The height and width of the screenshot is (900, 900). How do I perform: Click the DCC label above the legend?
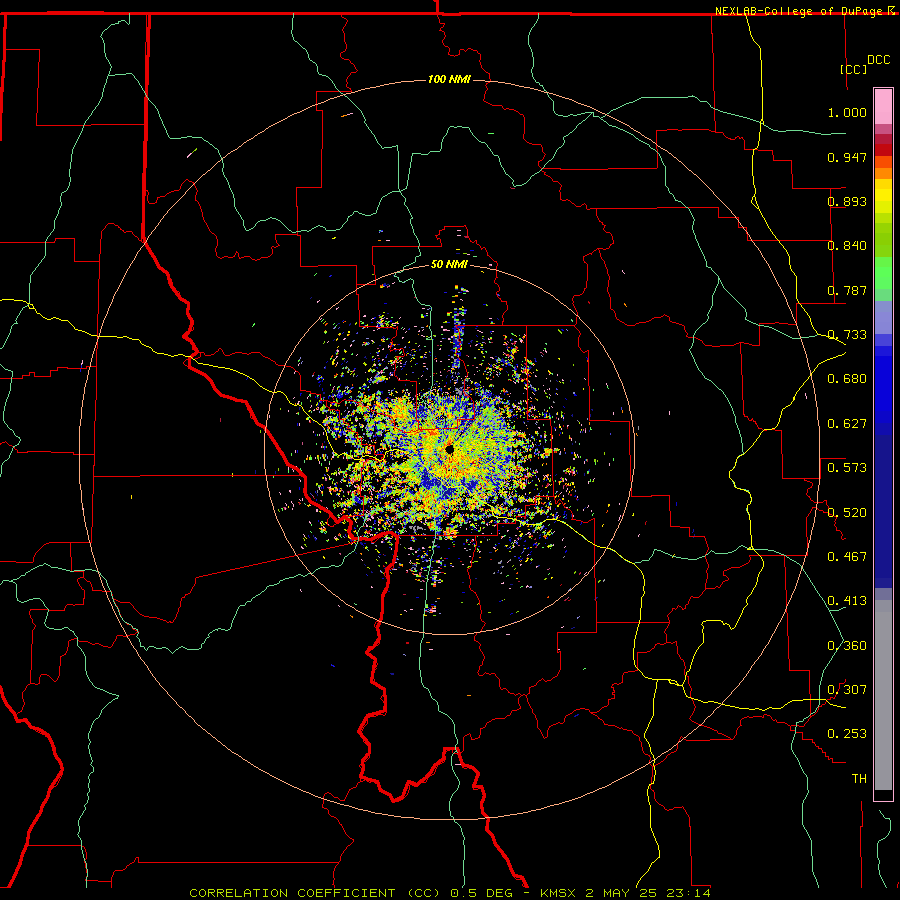(878, 60)
